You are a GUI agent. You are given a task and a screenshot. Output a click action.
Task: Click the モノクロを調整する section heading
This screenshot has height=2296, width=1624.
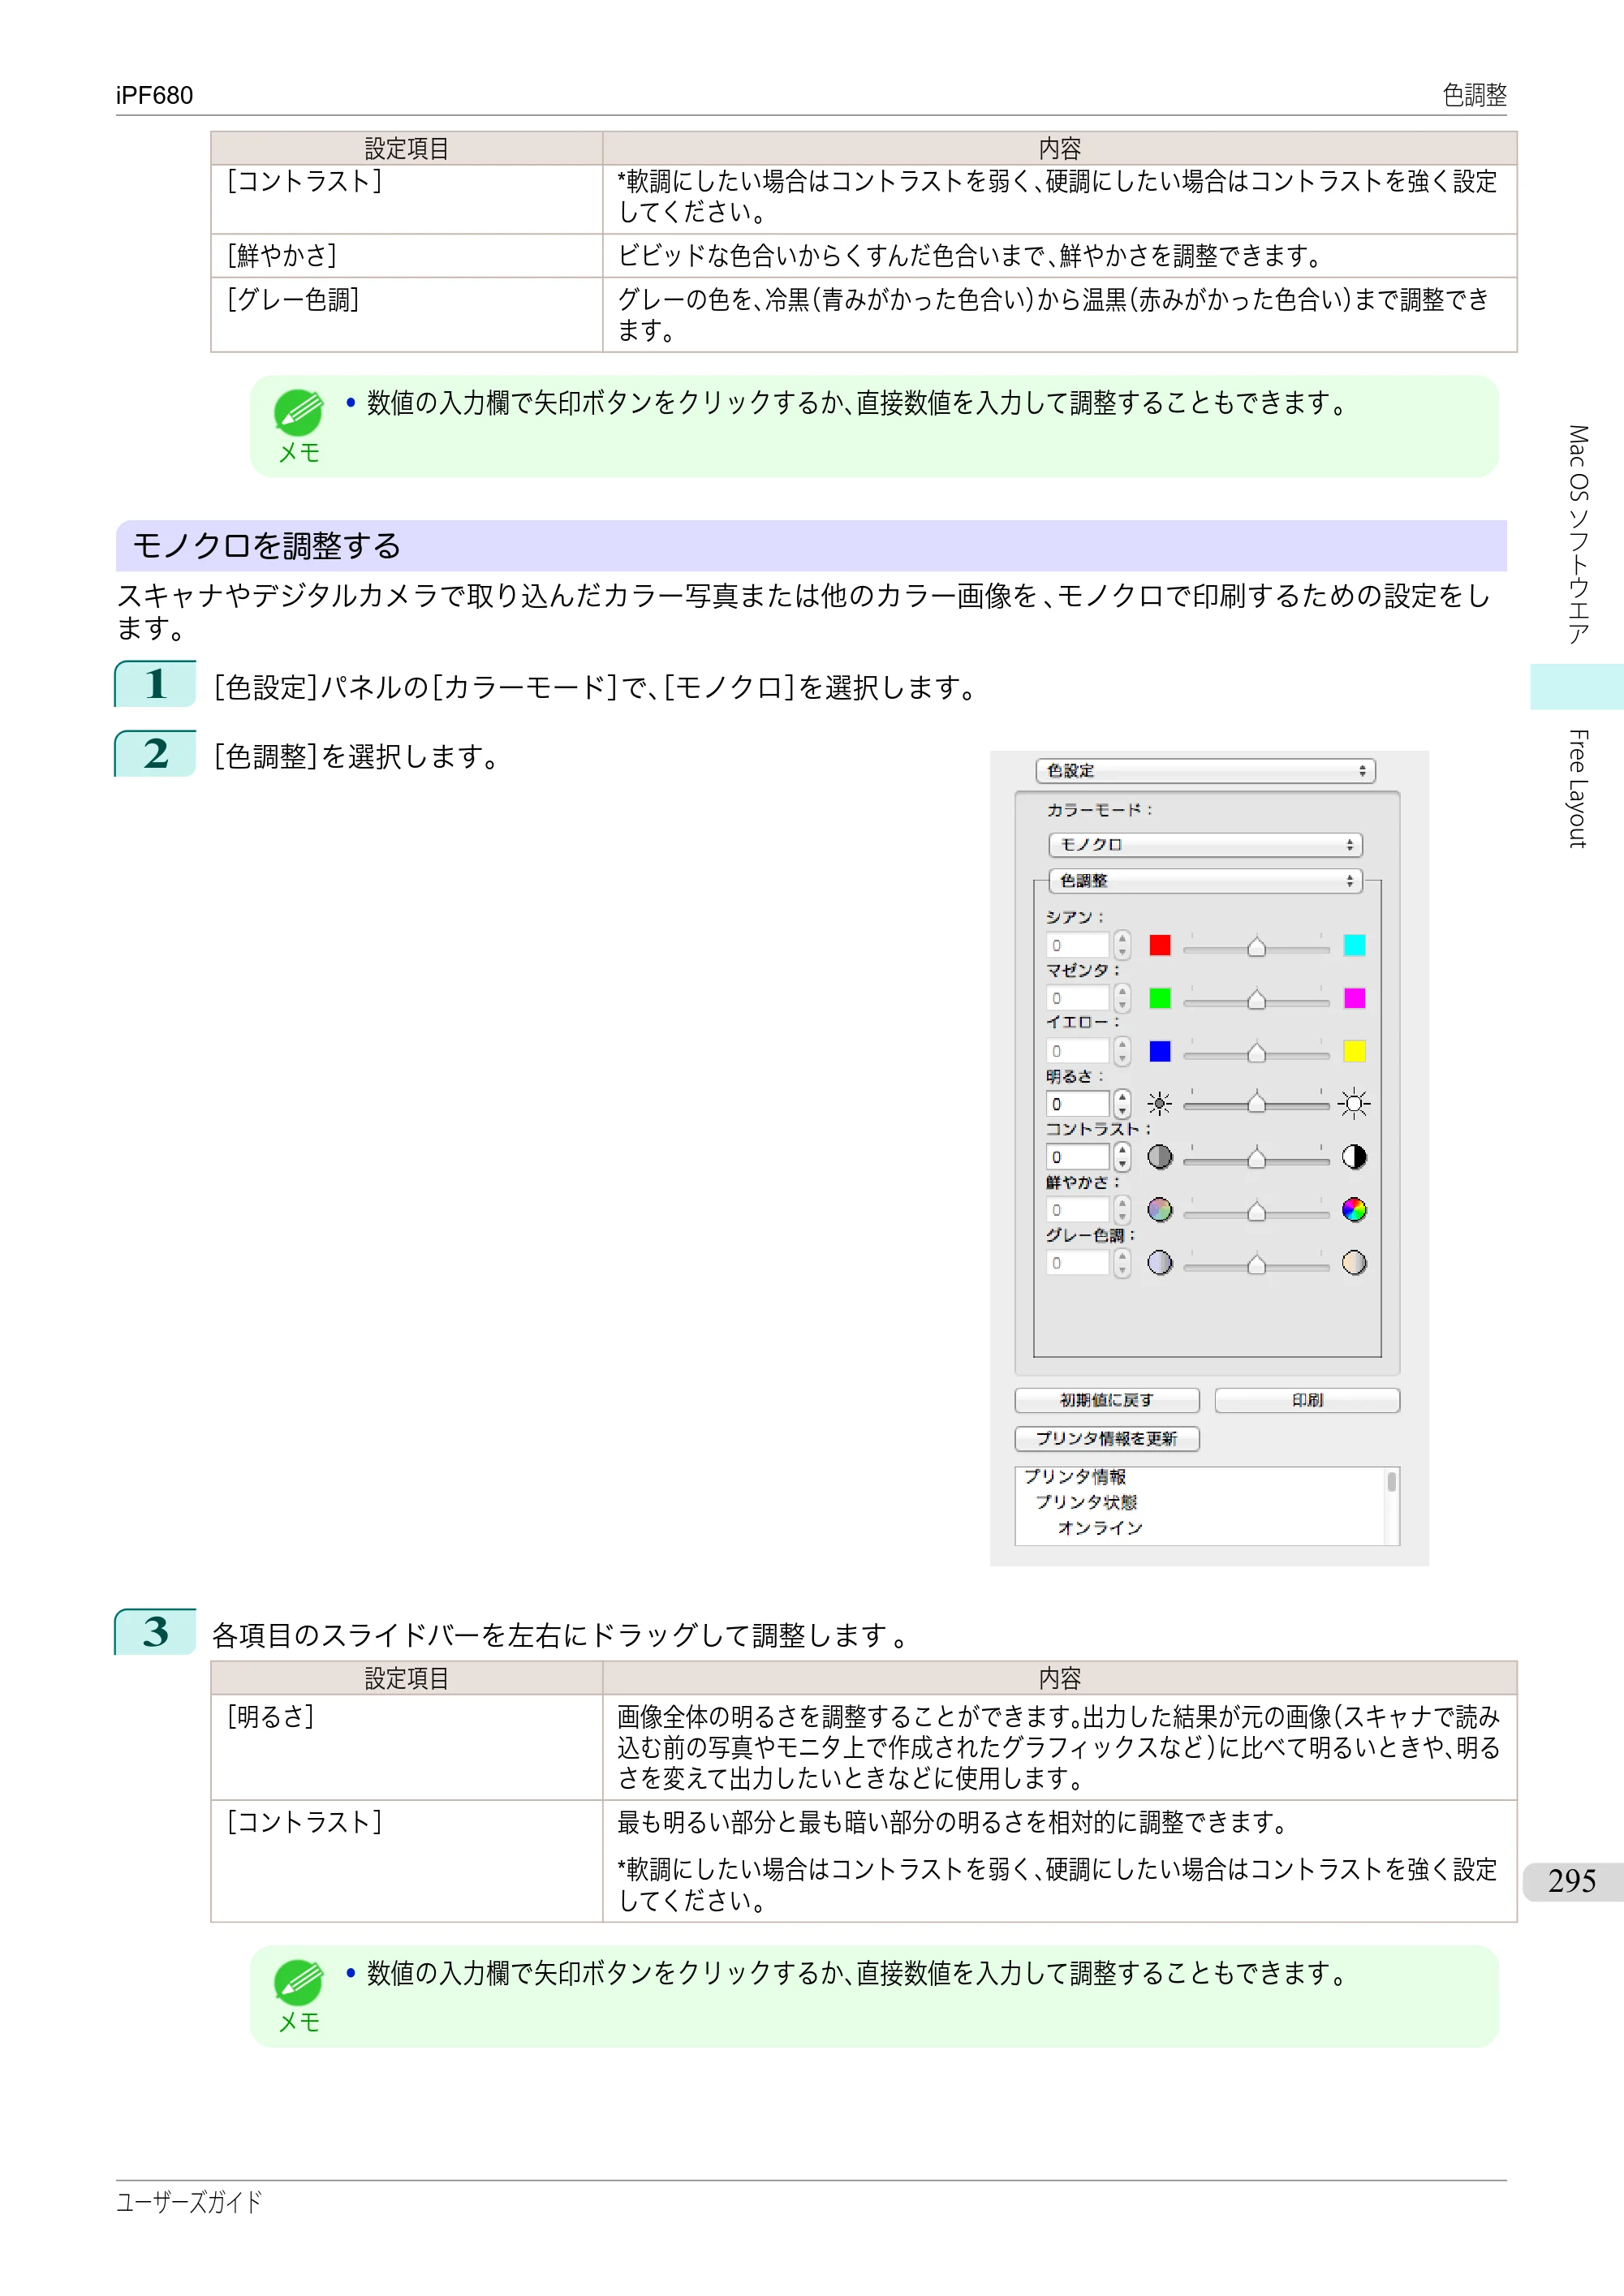[267, 546]
